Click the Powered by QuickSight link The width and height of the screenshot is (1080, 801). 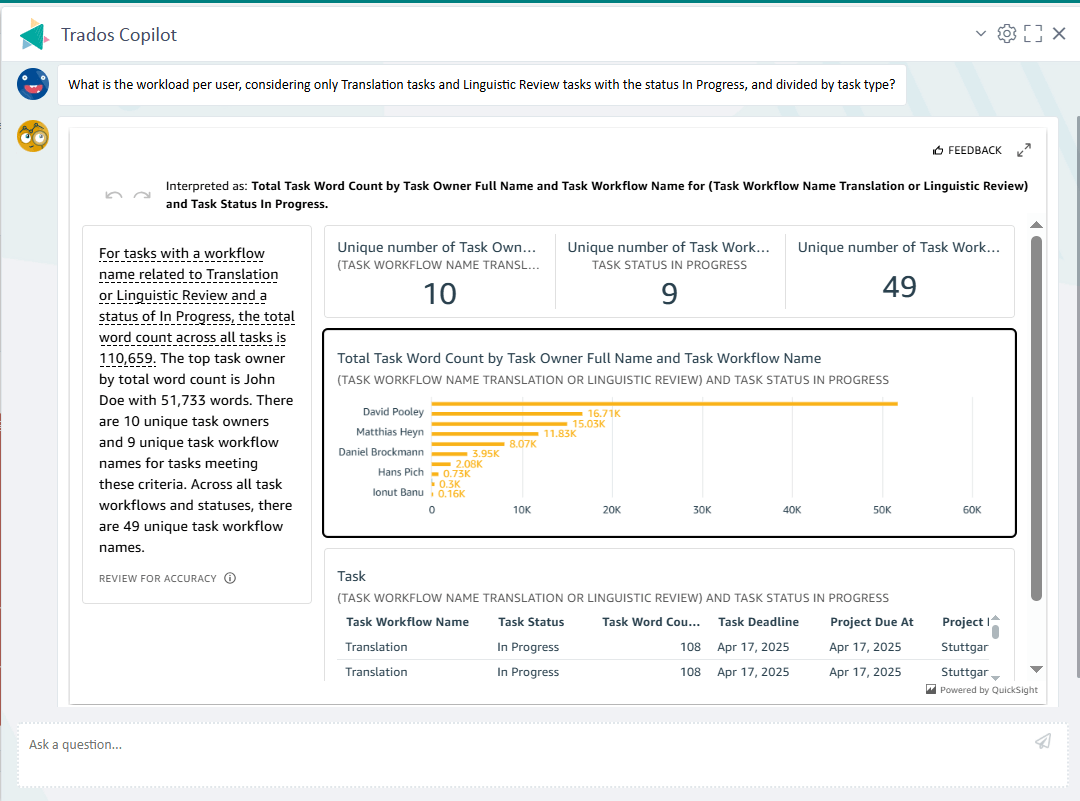click(981, 690)
